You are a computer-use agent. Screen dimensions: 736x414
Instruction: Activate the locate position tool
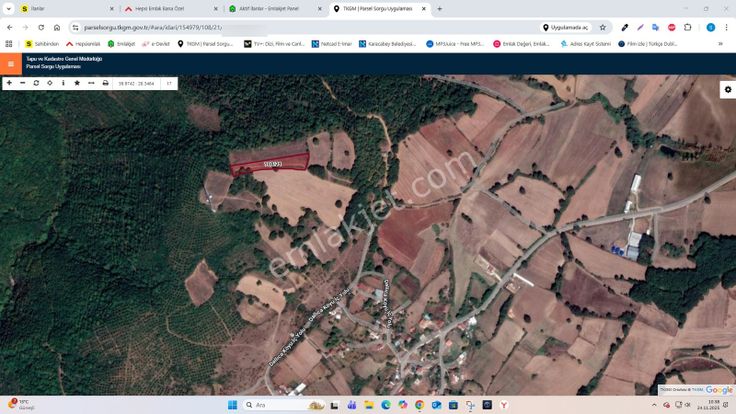click(x=50, y=83)
